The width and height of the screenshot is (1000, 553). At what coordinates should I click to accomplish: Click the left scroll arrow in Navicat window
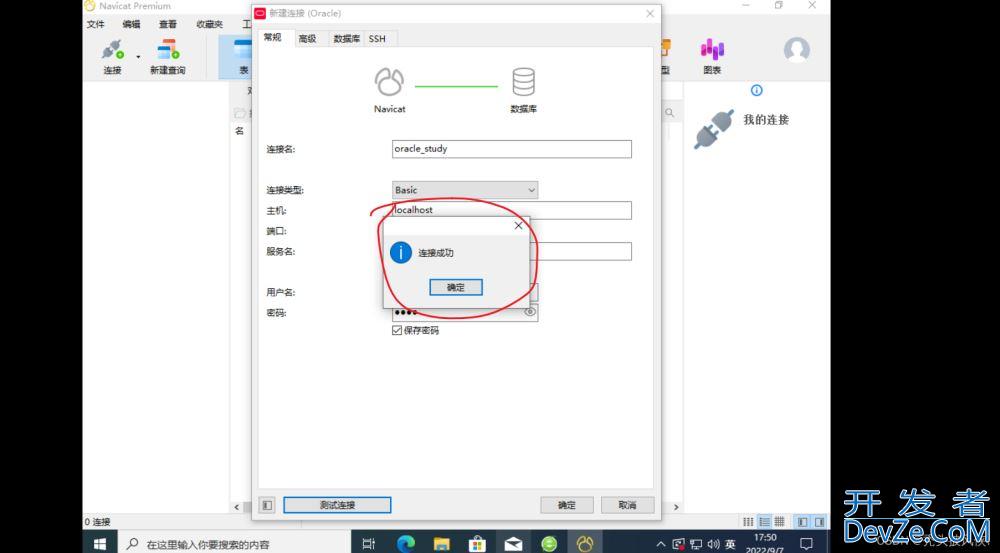point(237,508)
